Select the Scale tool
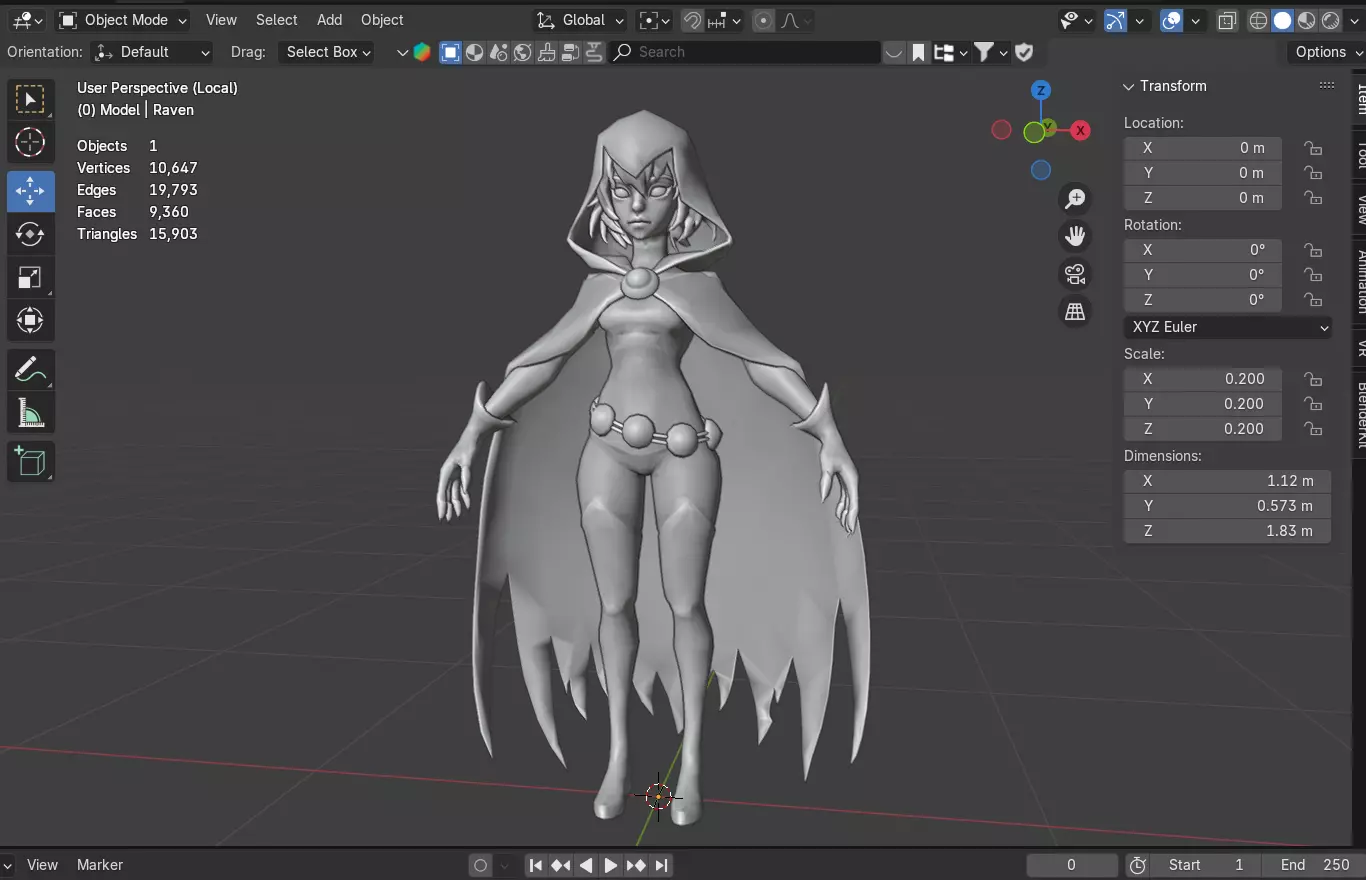This screenshot has width=1366, height=880. 30,278
